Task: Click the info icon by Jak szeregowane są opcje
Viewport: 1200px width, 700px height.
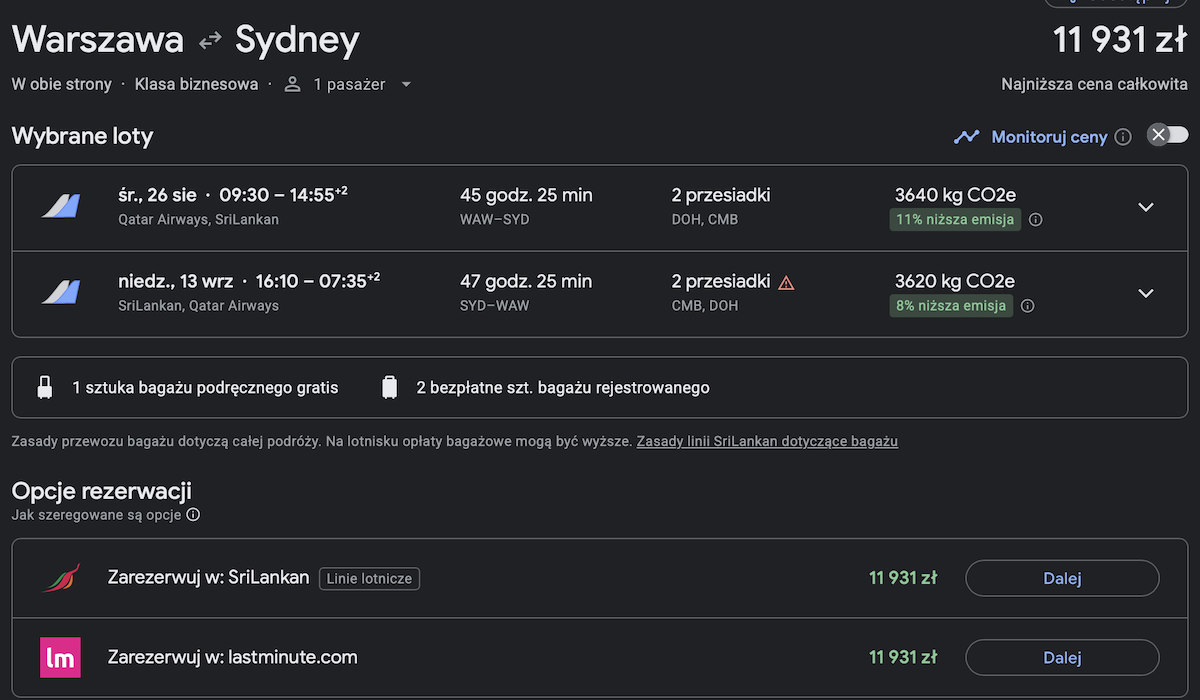Action: tap(193, 515)
